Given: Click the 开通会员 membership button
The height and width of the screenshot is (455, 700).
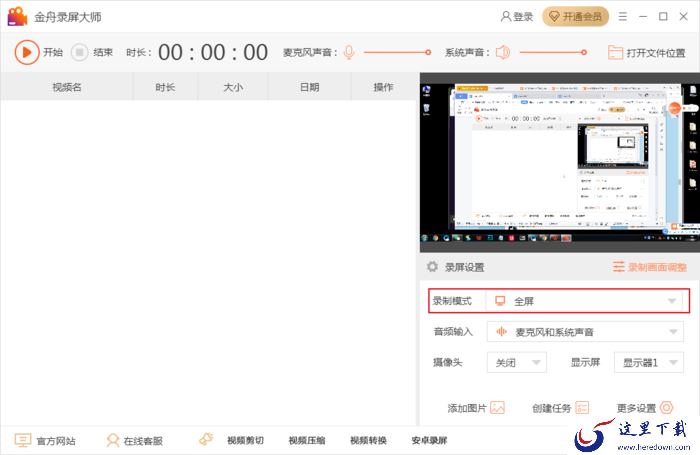Looking at the screenshot, I should 575,17.
